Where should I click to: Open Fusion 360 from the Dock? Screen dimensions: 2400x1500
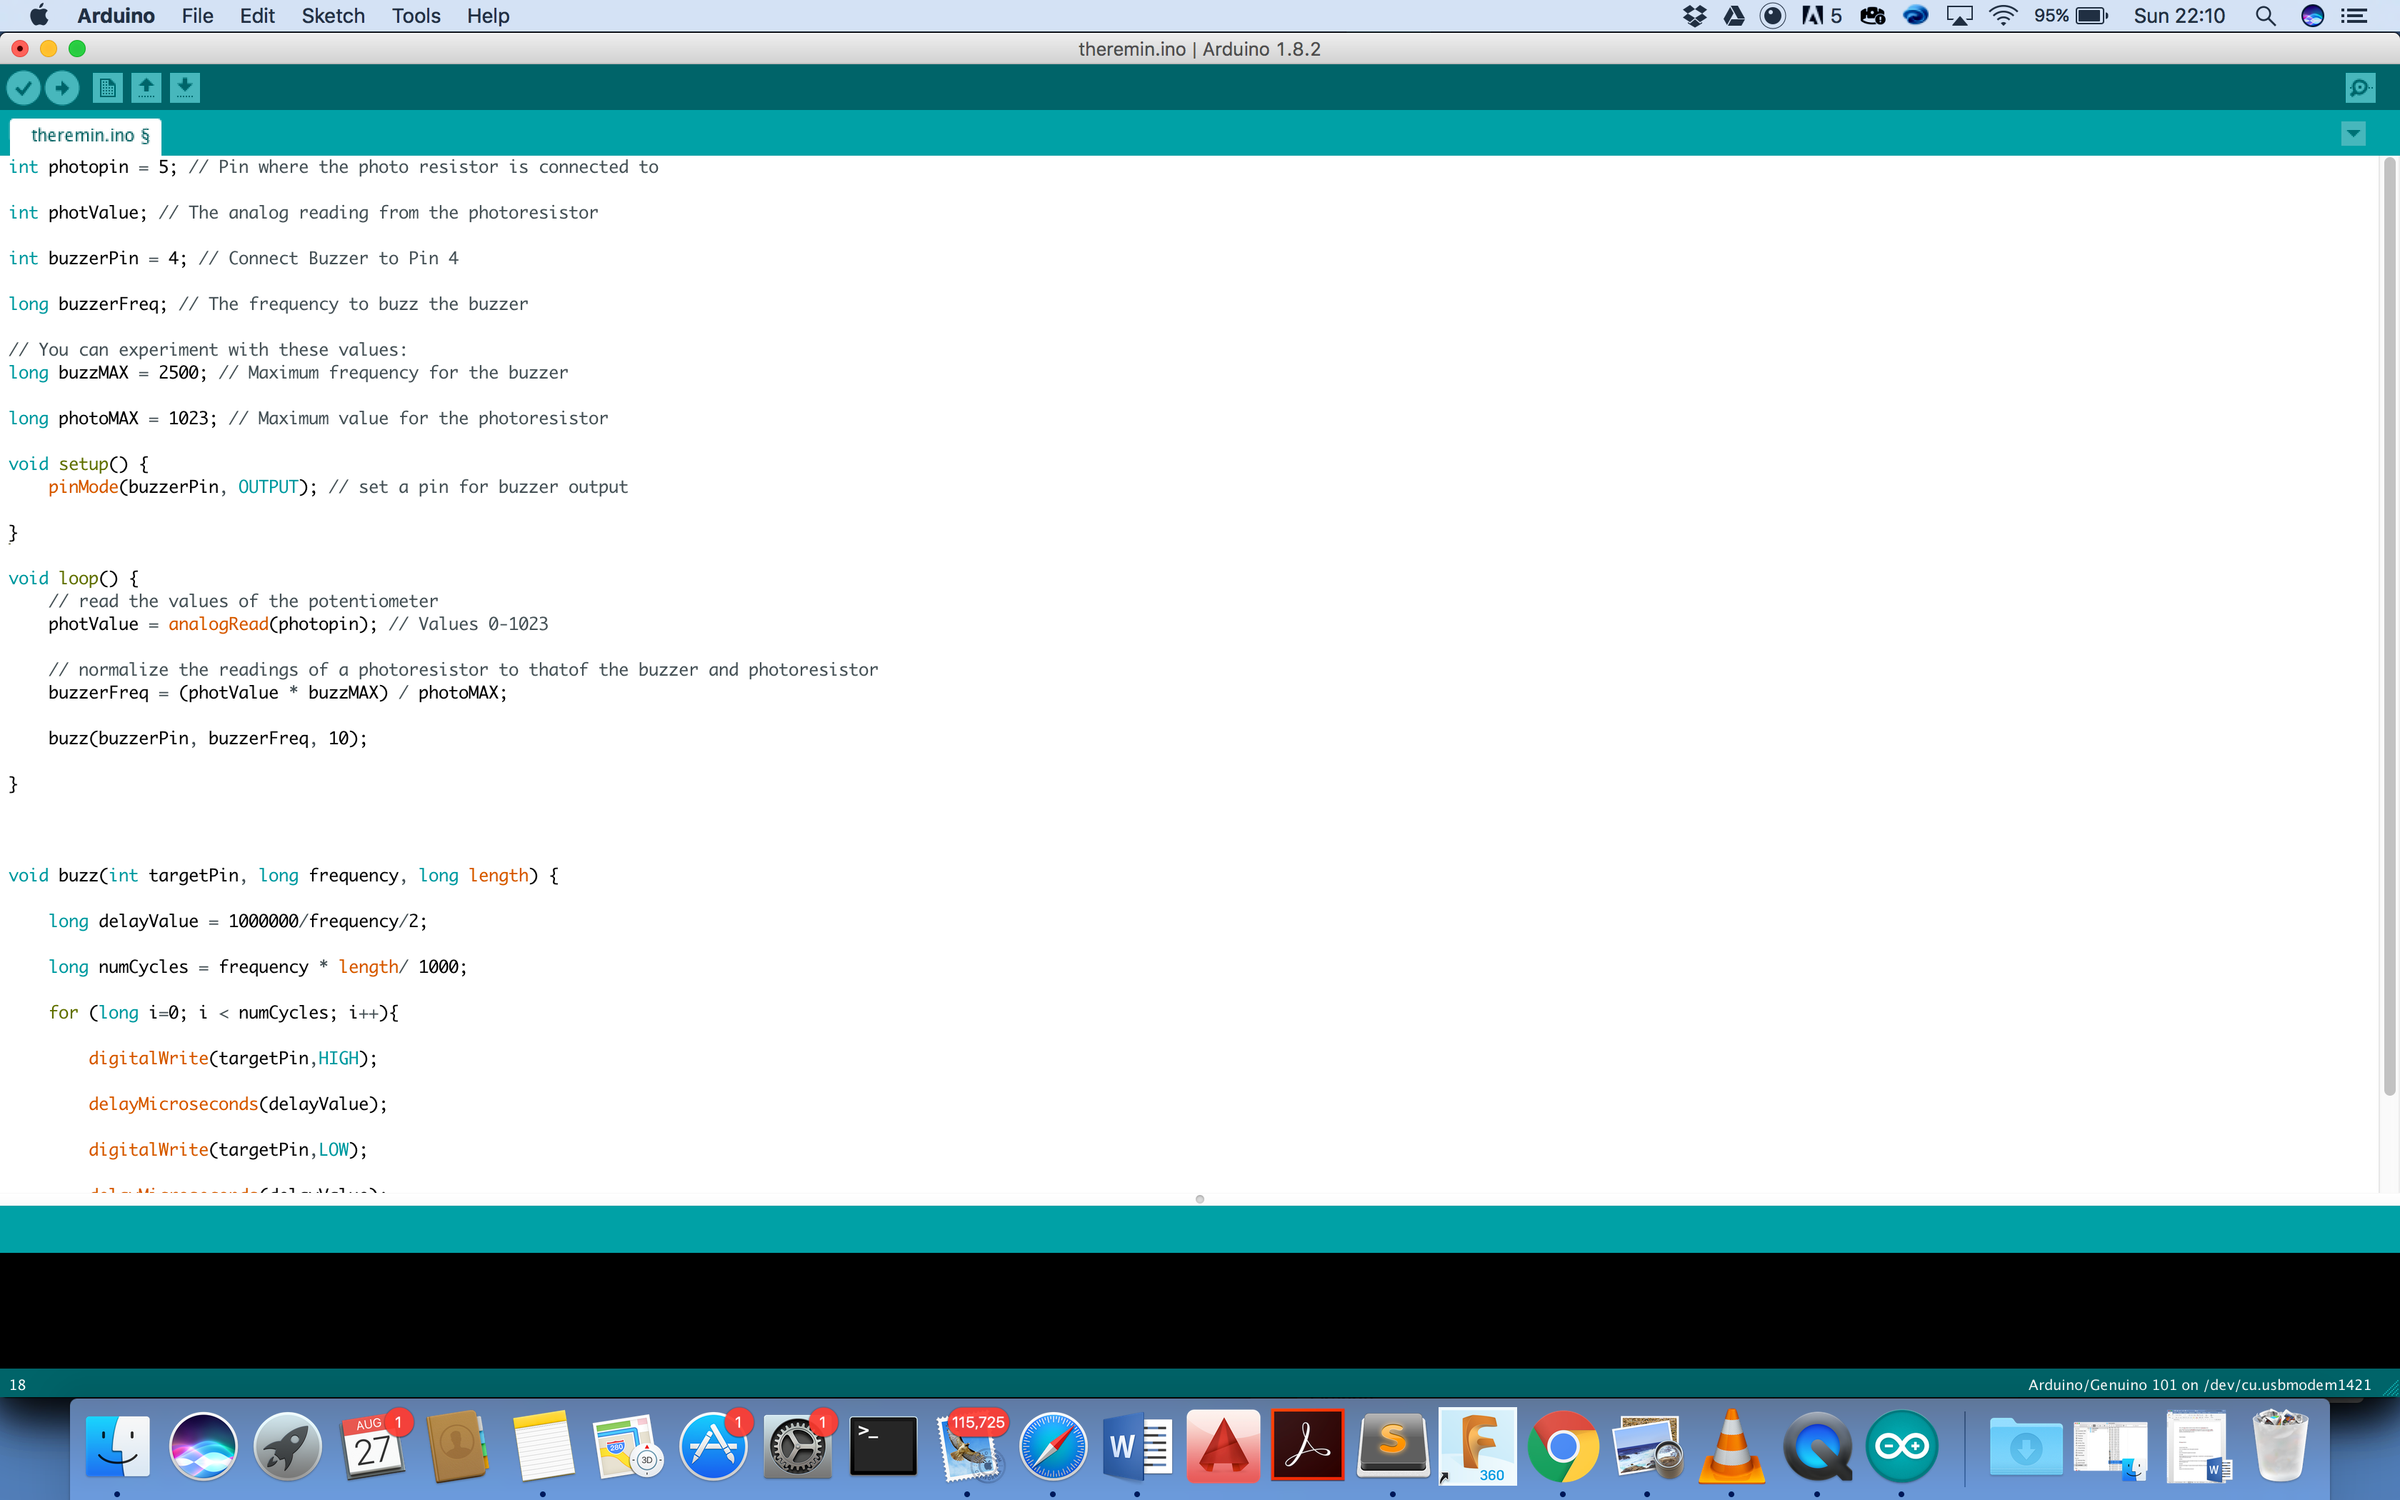pos(1477,1446)
